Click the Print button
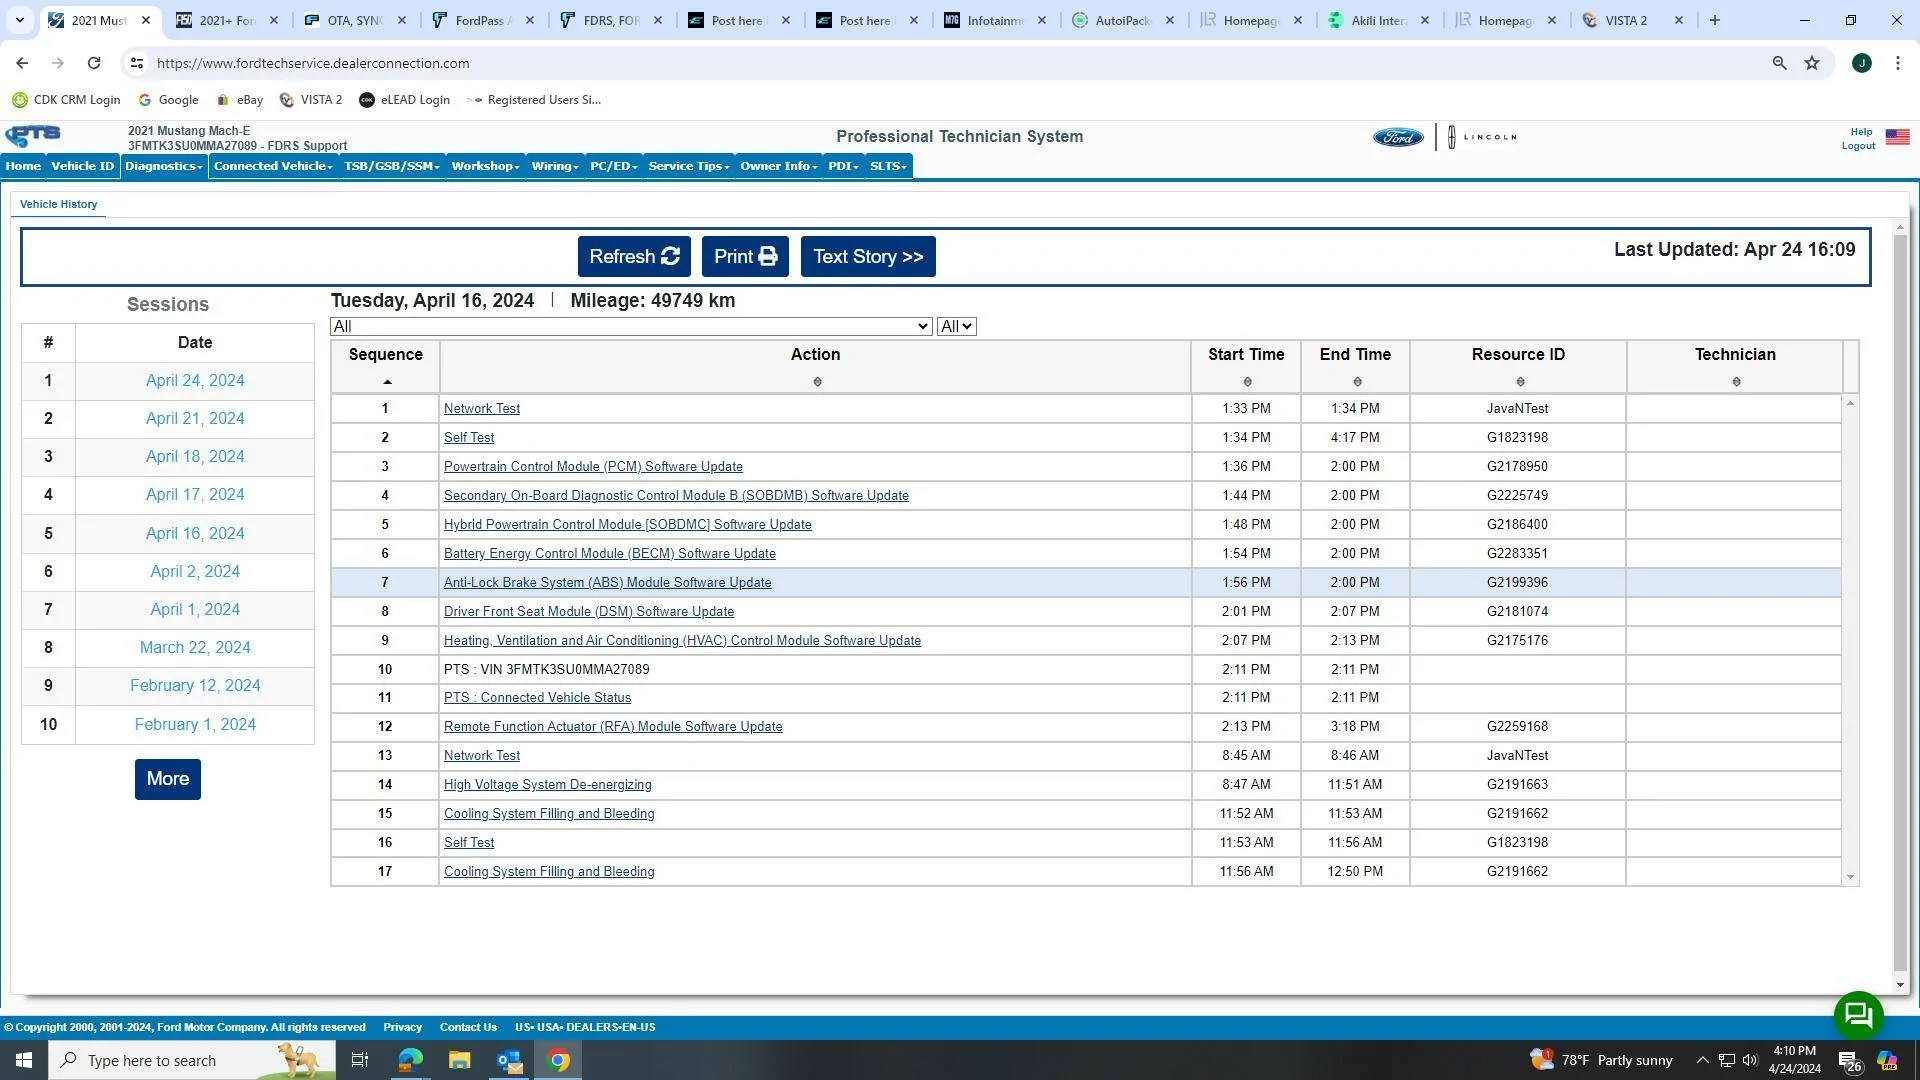Viewport: 1920px width, 1080px height. [745, 257]
